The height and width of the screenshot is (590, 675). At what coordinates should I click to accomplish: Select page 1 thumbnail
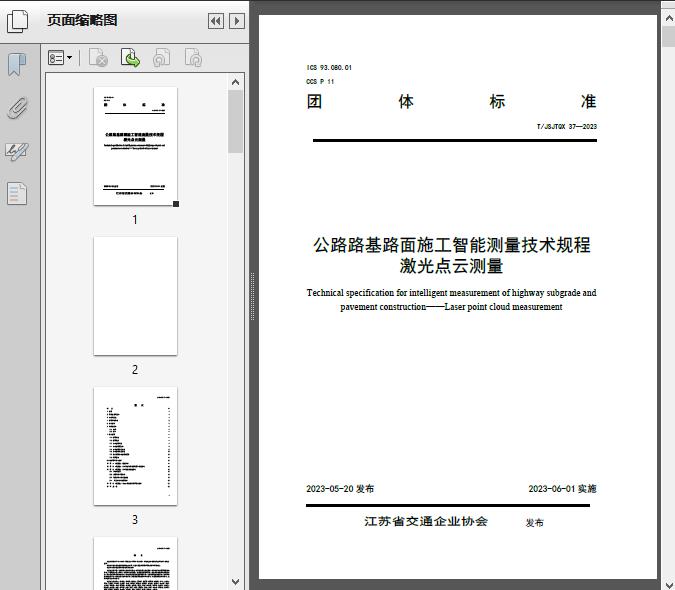(x=135, y=146)
